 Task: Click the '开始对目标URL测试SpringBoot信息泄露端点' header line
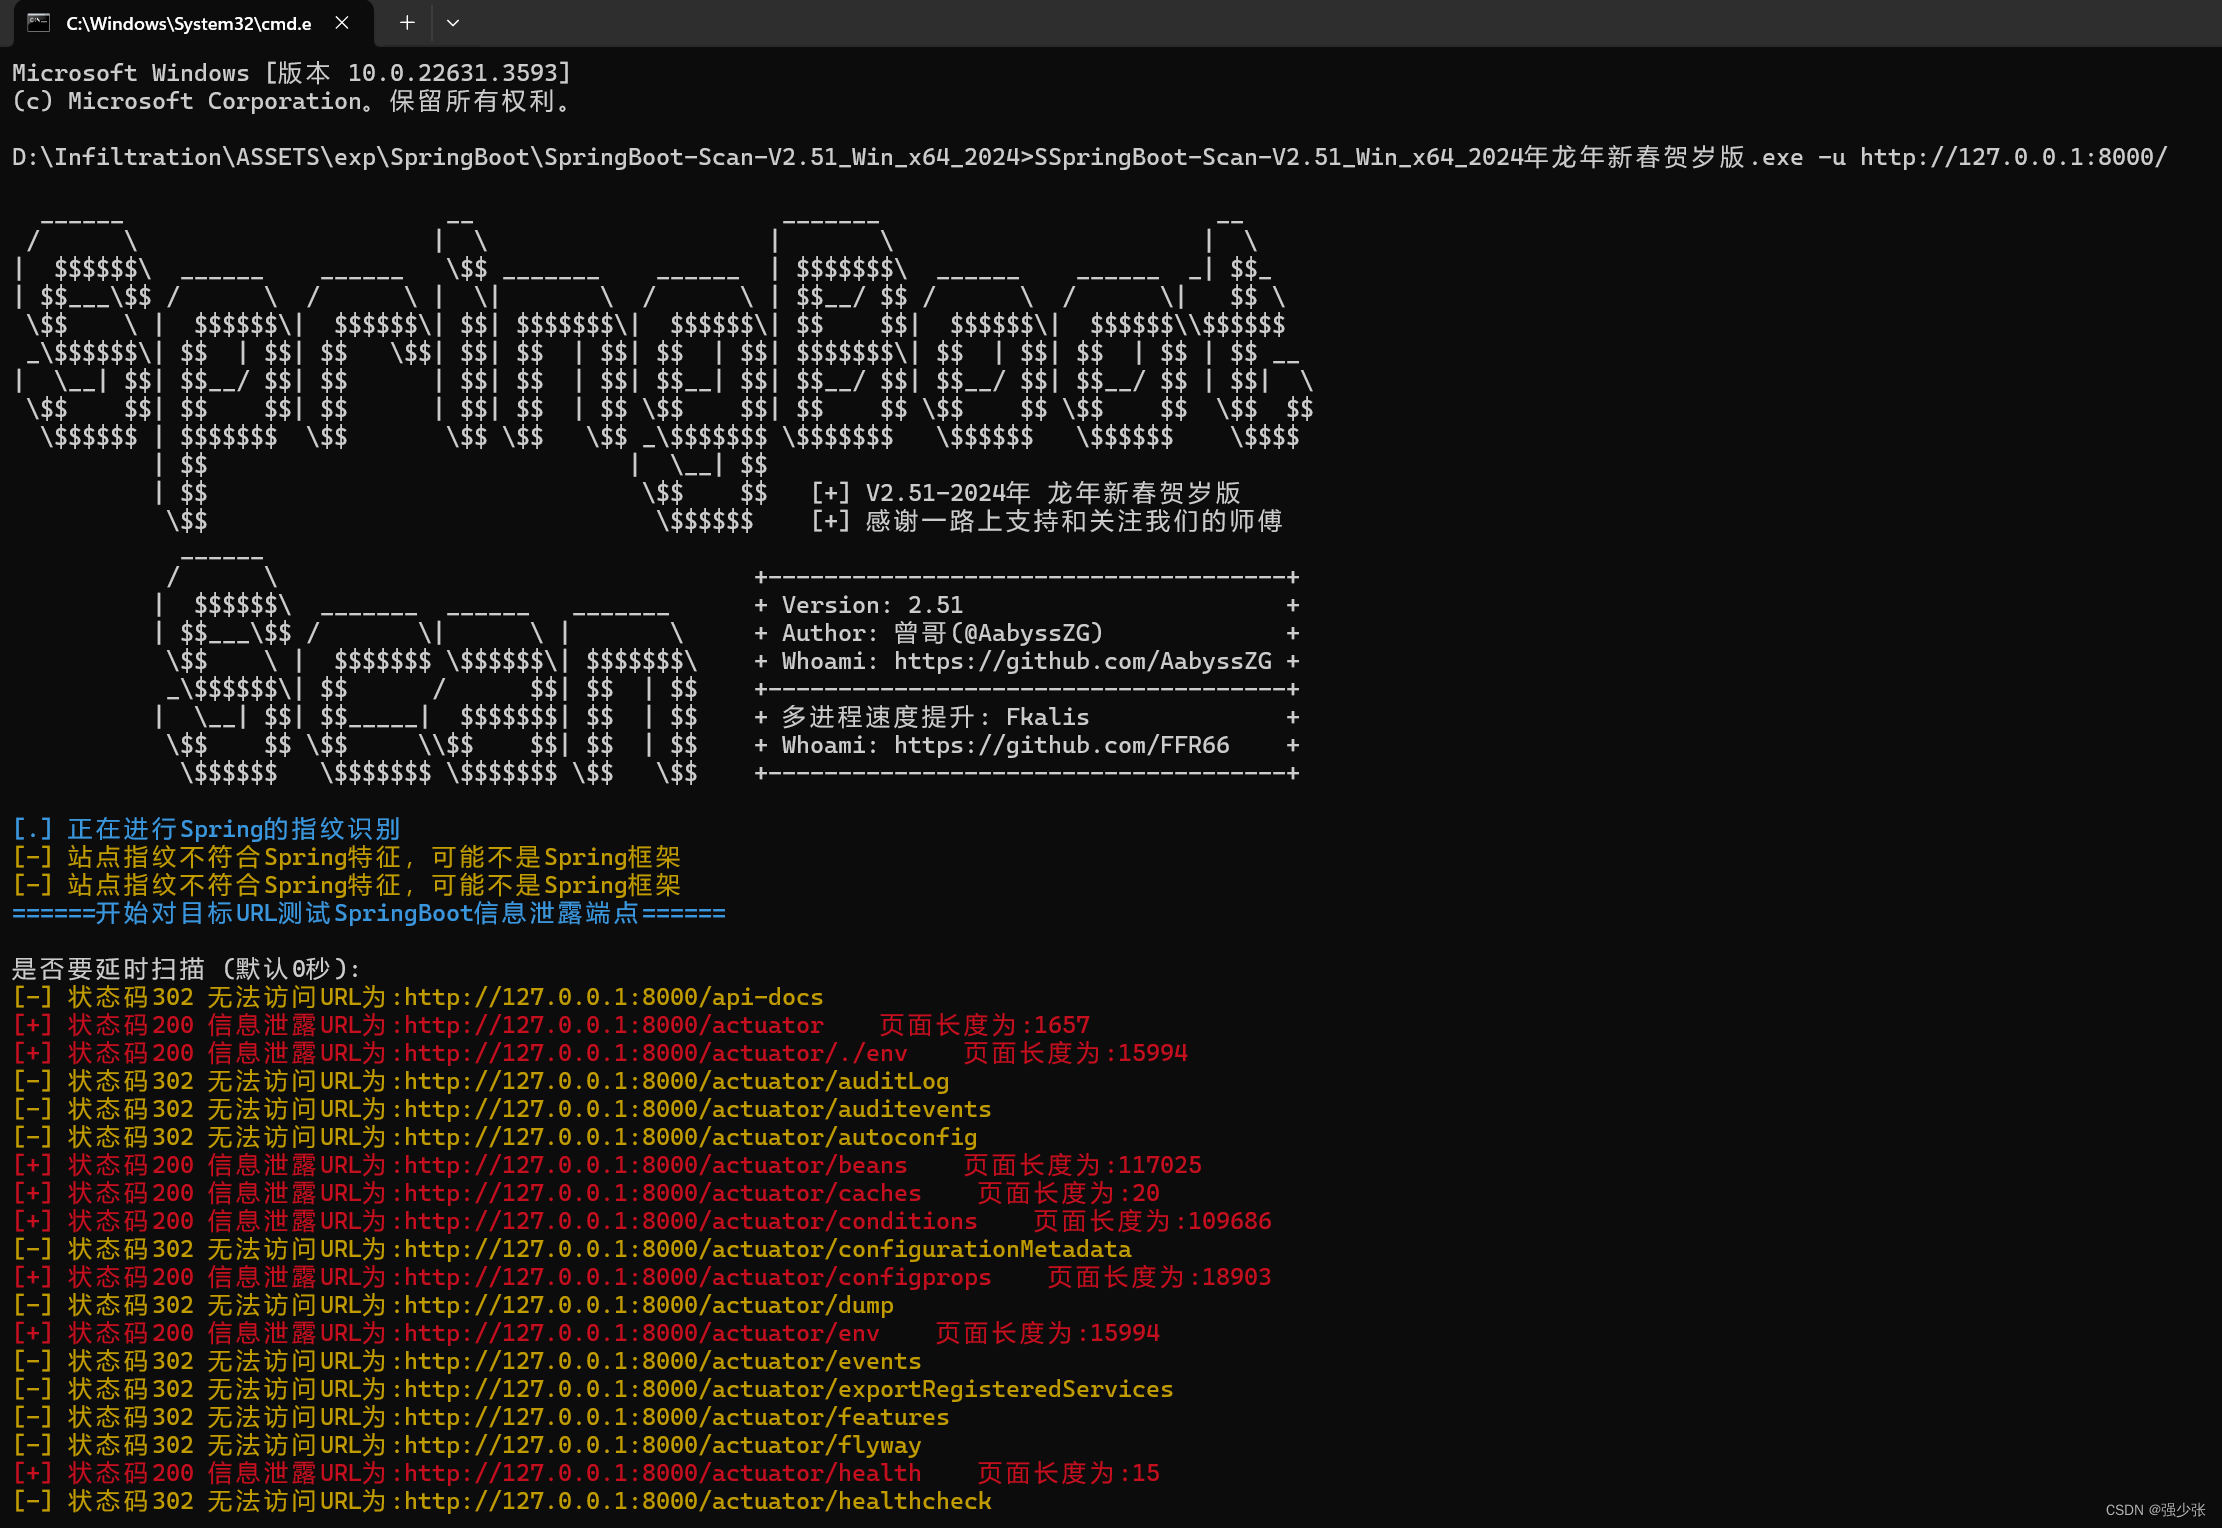[x=369, y=913]
